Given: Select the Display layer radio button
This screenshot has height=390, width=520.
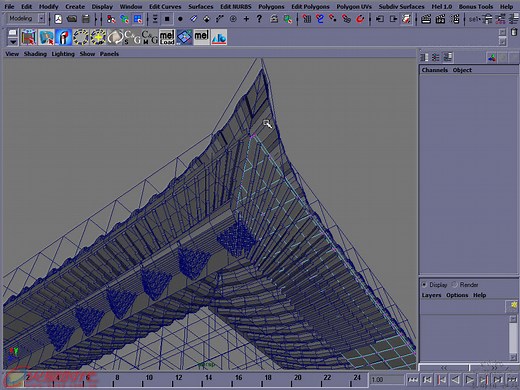Looking at the screenshot, I should 424,285.
